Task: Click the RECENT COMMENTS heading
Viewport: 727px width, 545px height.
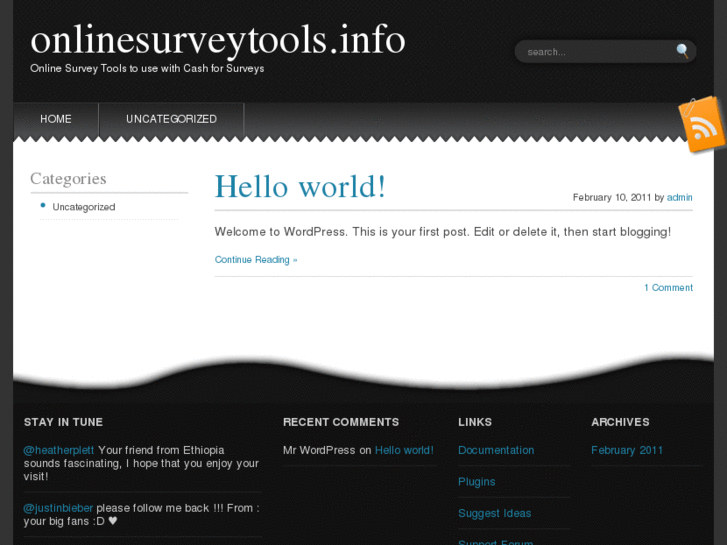Action: coord(341,422)
